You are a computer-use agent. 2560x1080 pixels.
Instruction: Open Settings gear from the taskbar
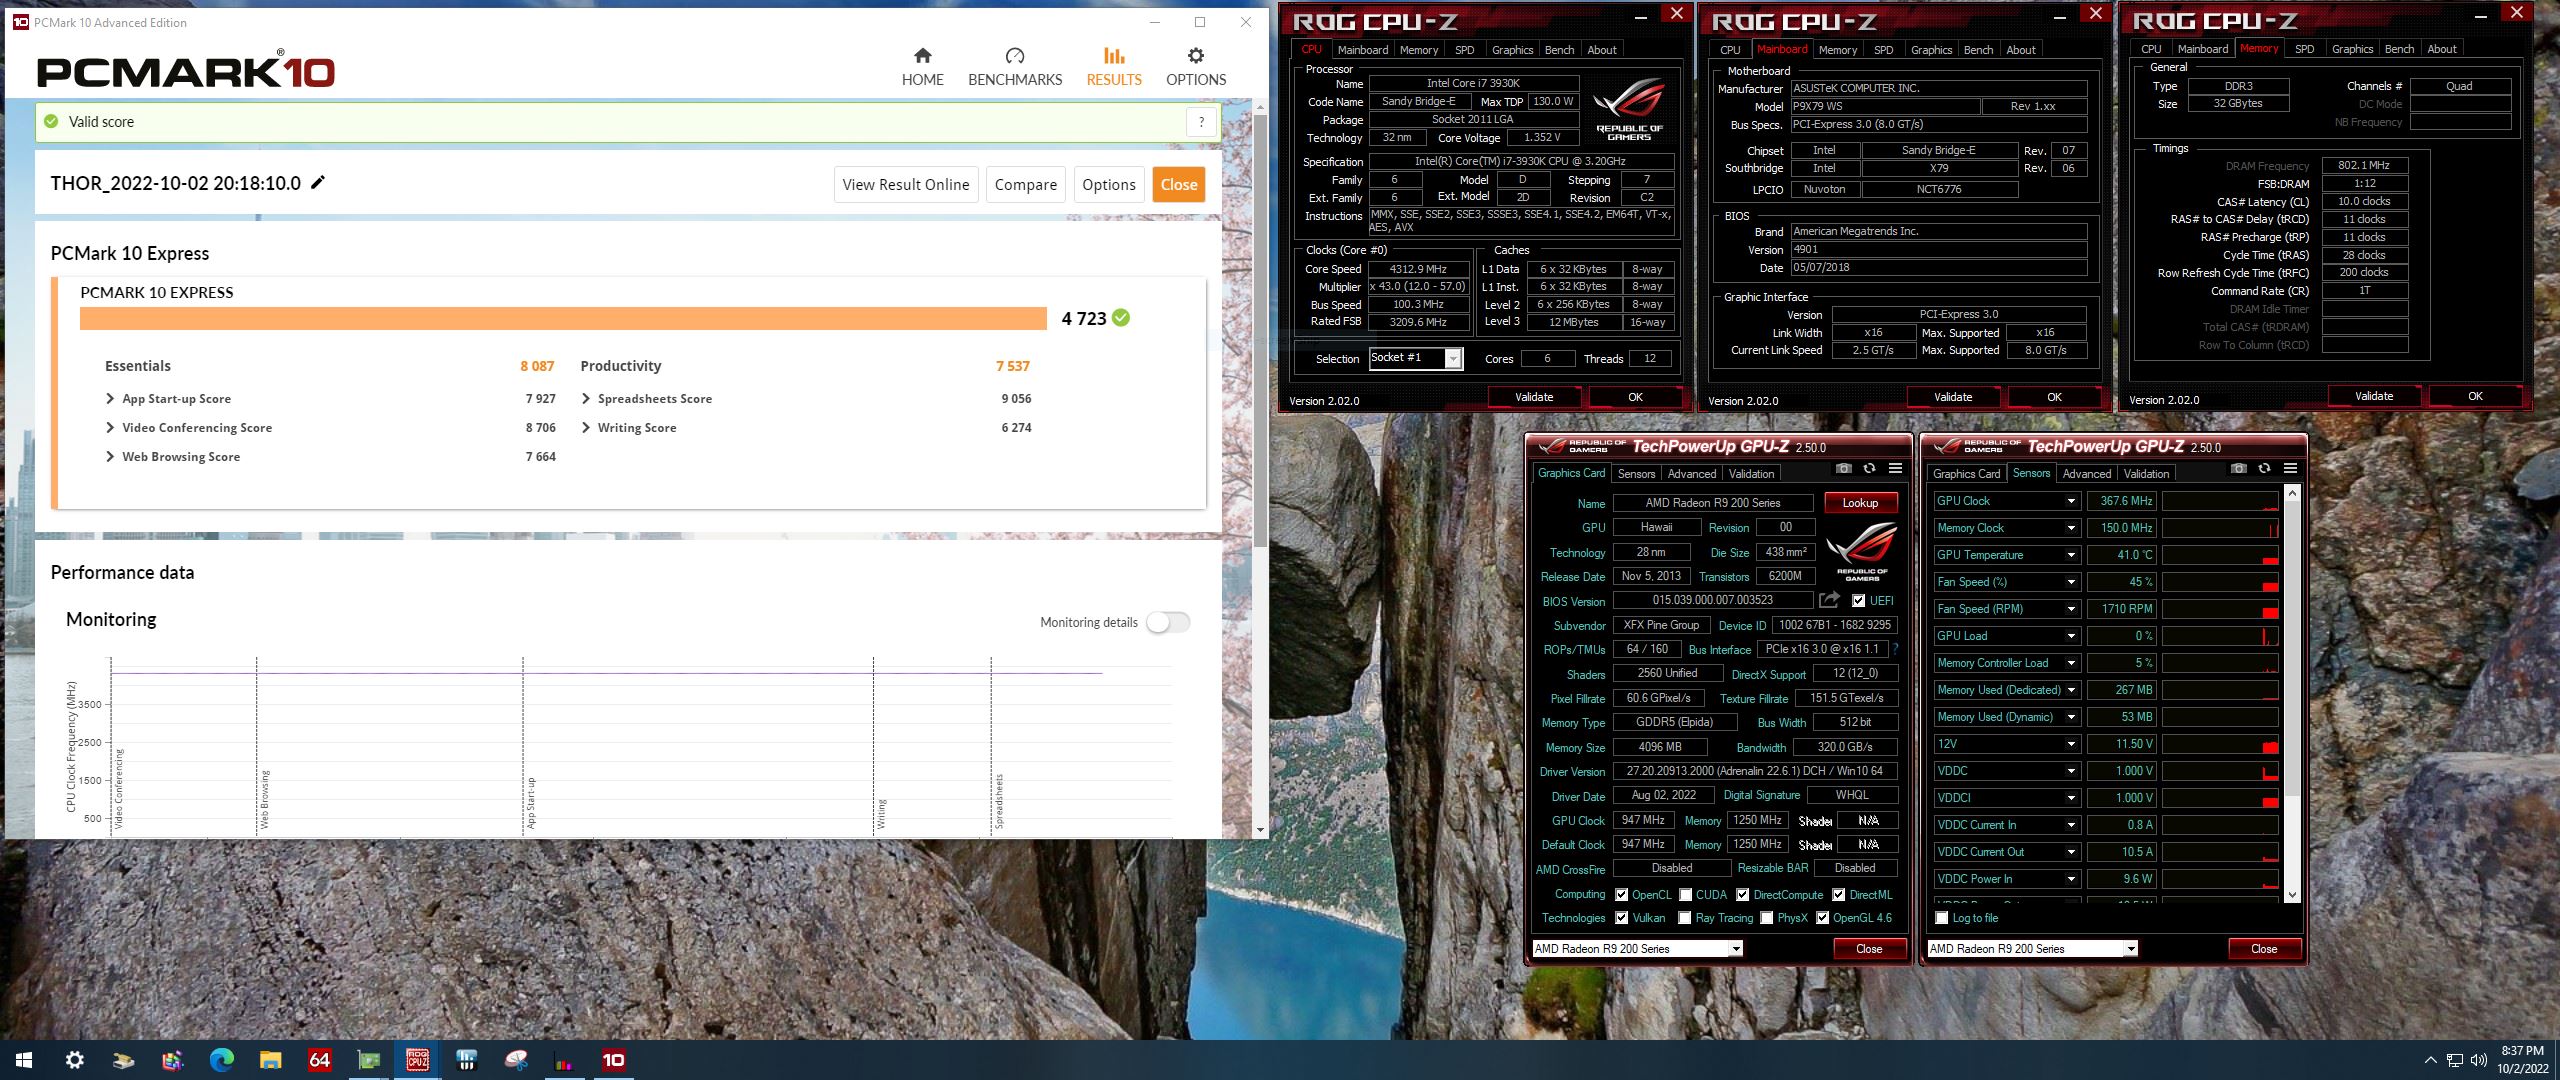click(x=75, y=1060)
